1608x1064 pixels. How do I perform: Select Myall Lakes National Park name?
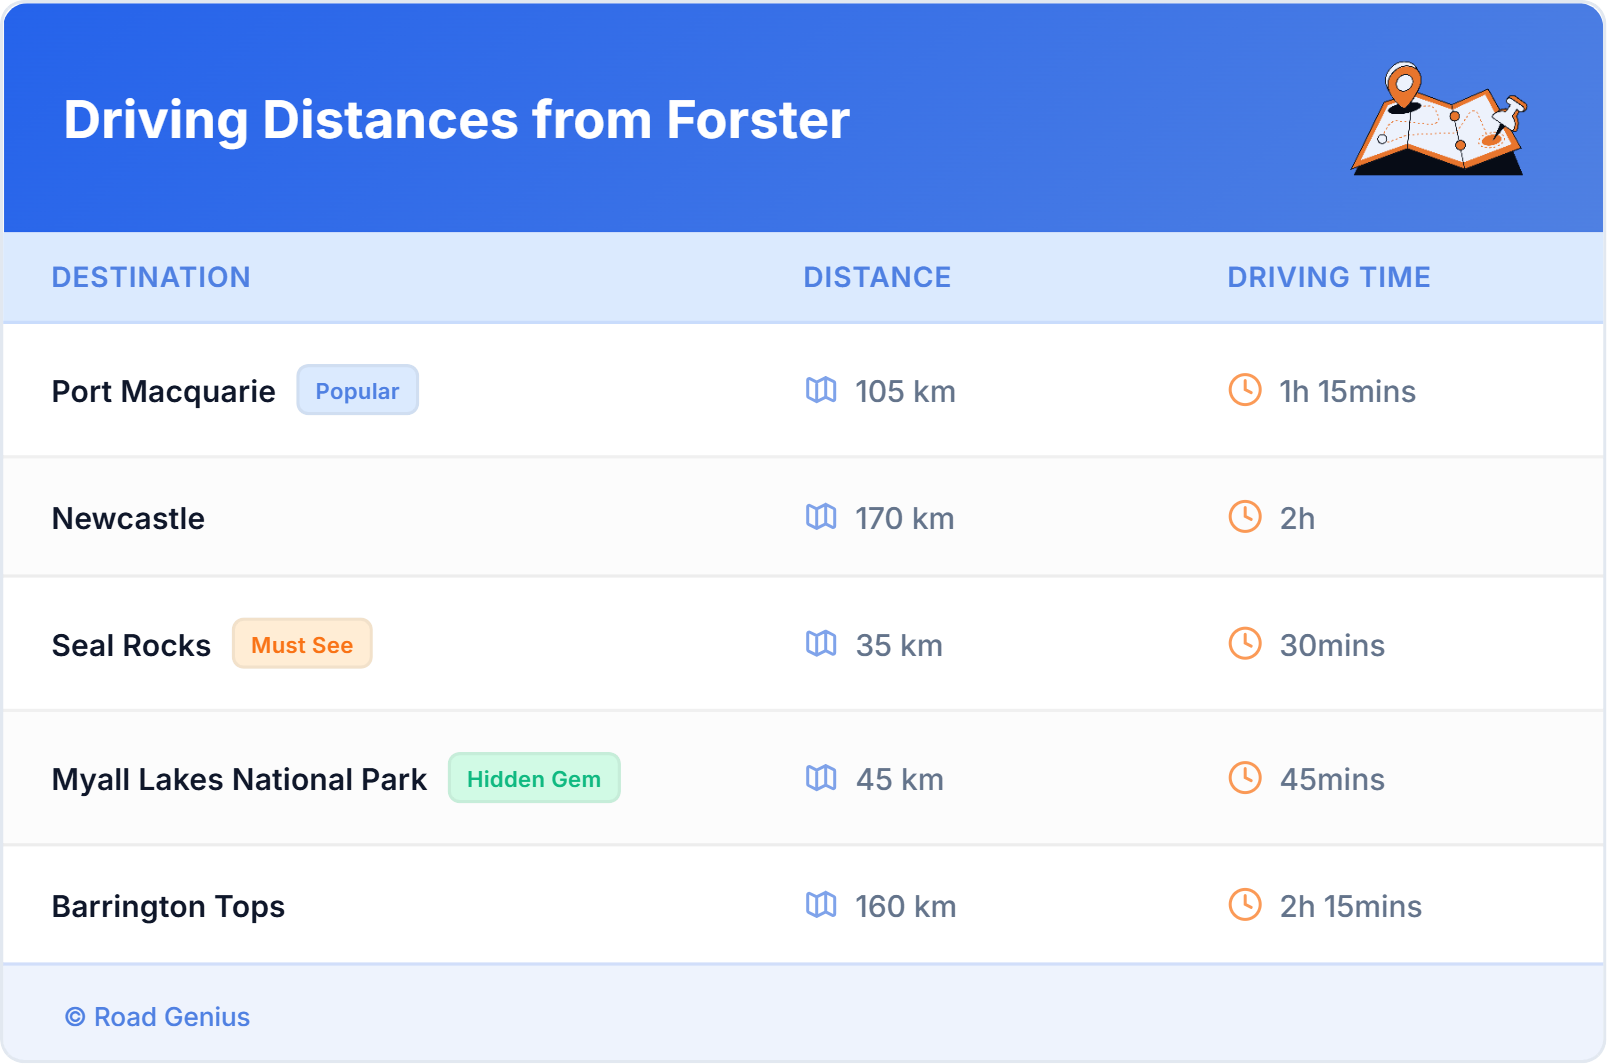click(x=239, y=779)
